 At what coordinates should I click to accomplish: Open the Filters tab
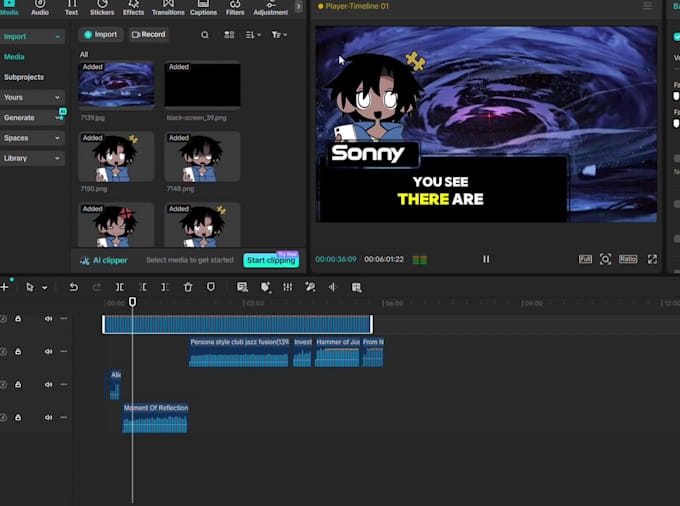pyautogui.click(x=235, y=8)
